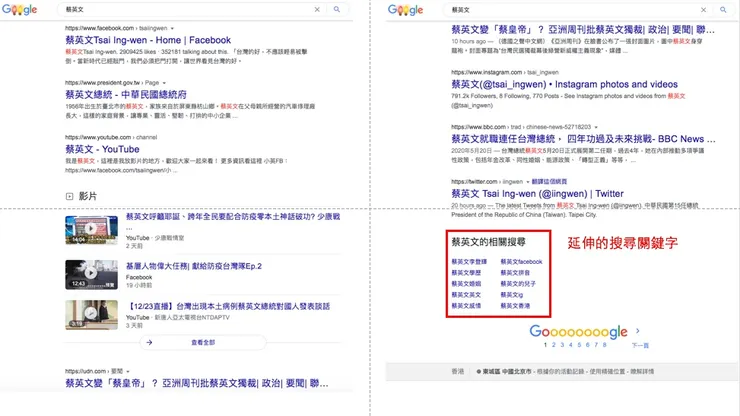The height and width of the screenshot is (416, 740).
Task: Click footer link 根據你的活動記錄
Action: coord(561,372)
